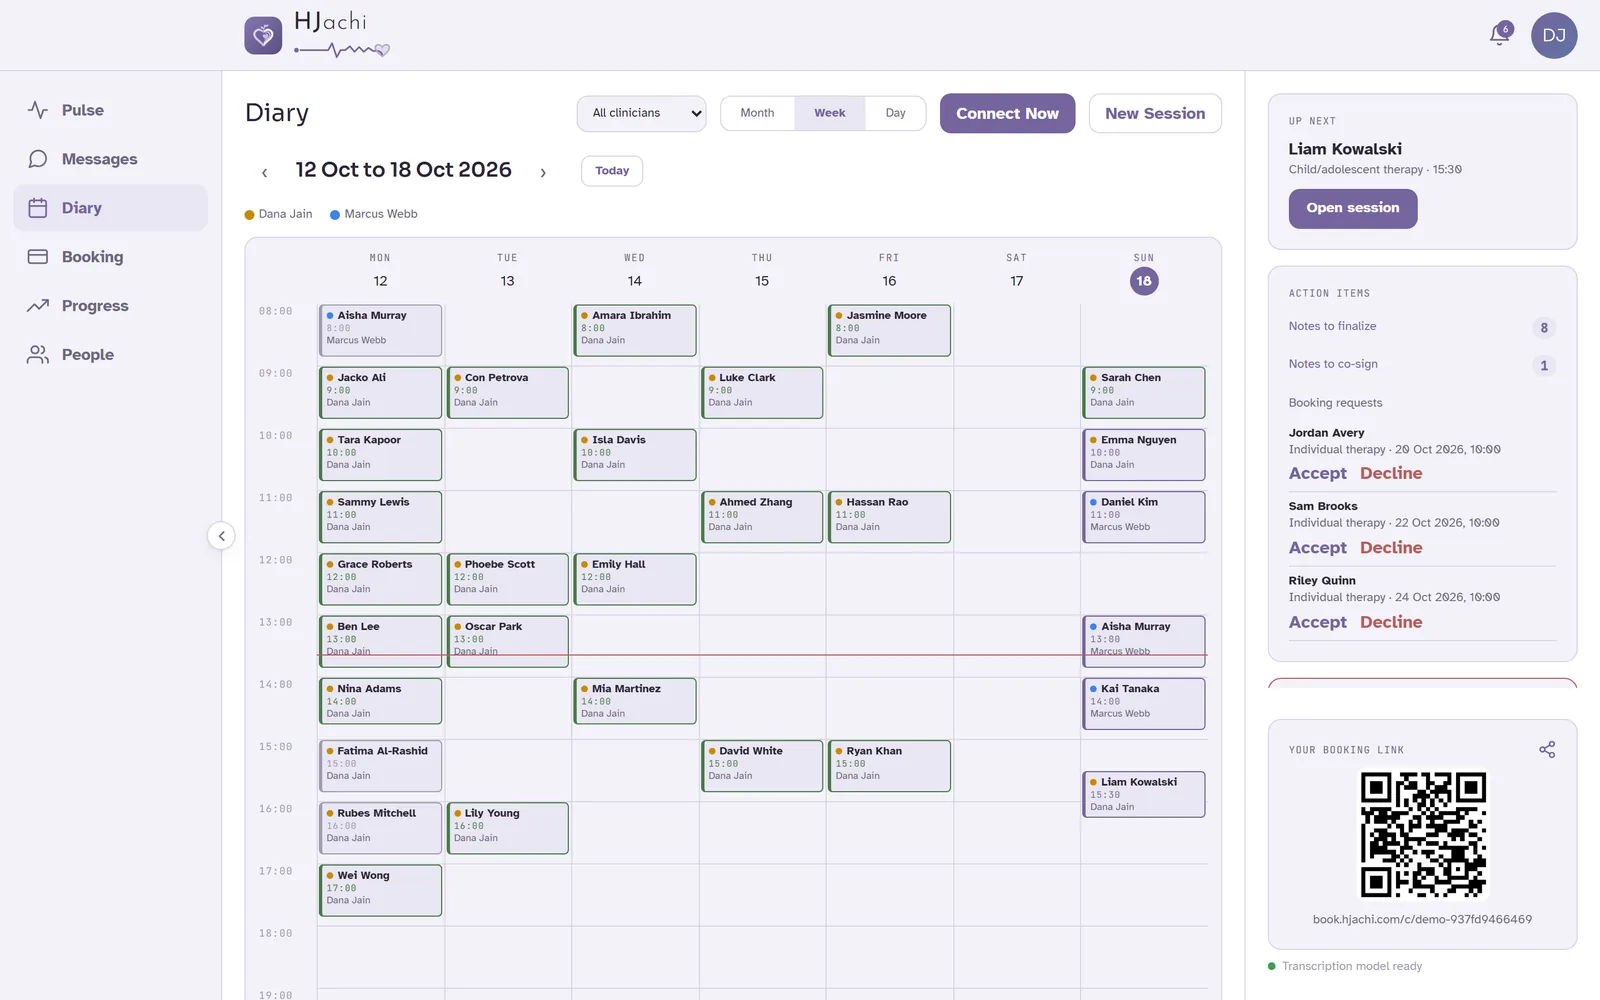Viewport: 1600px width, 1000px height.
Task: Decline Sam Brooks' booking request
Action: point(1391,547)
